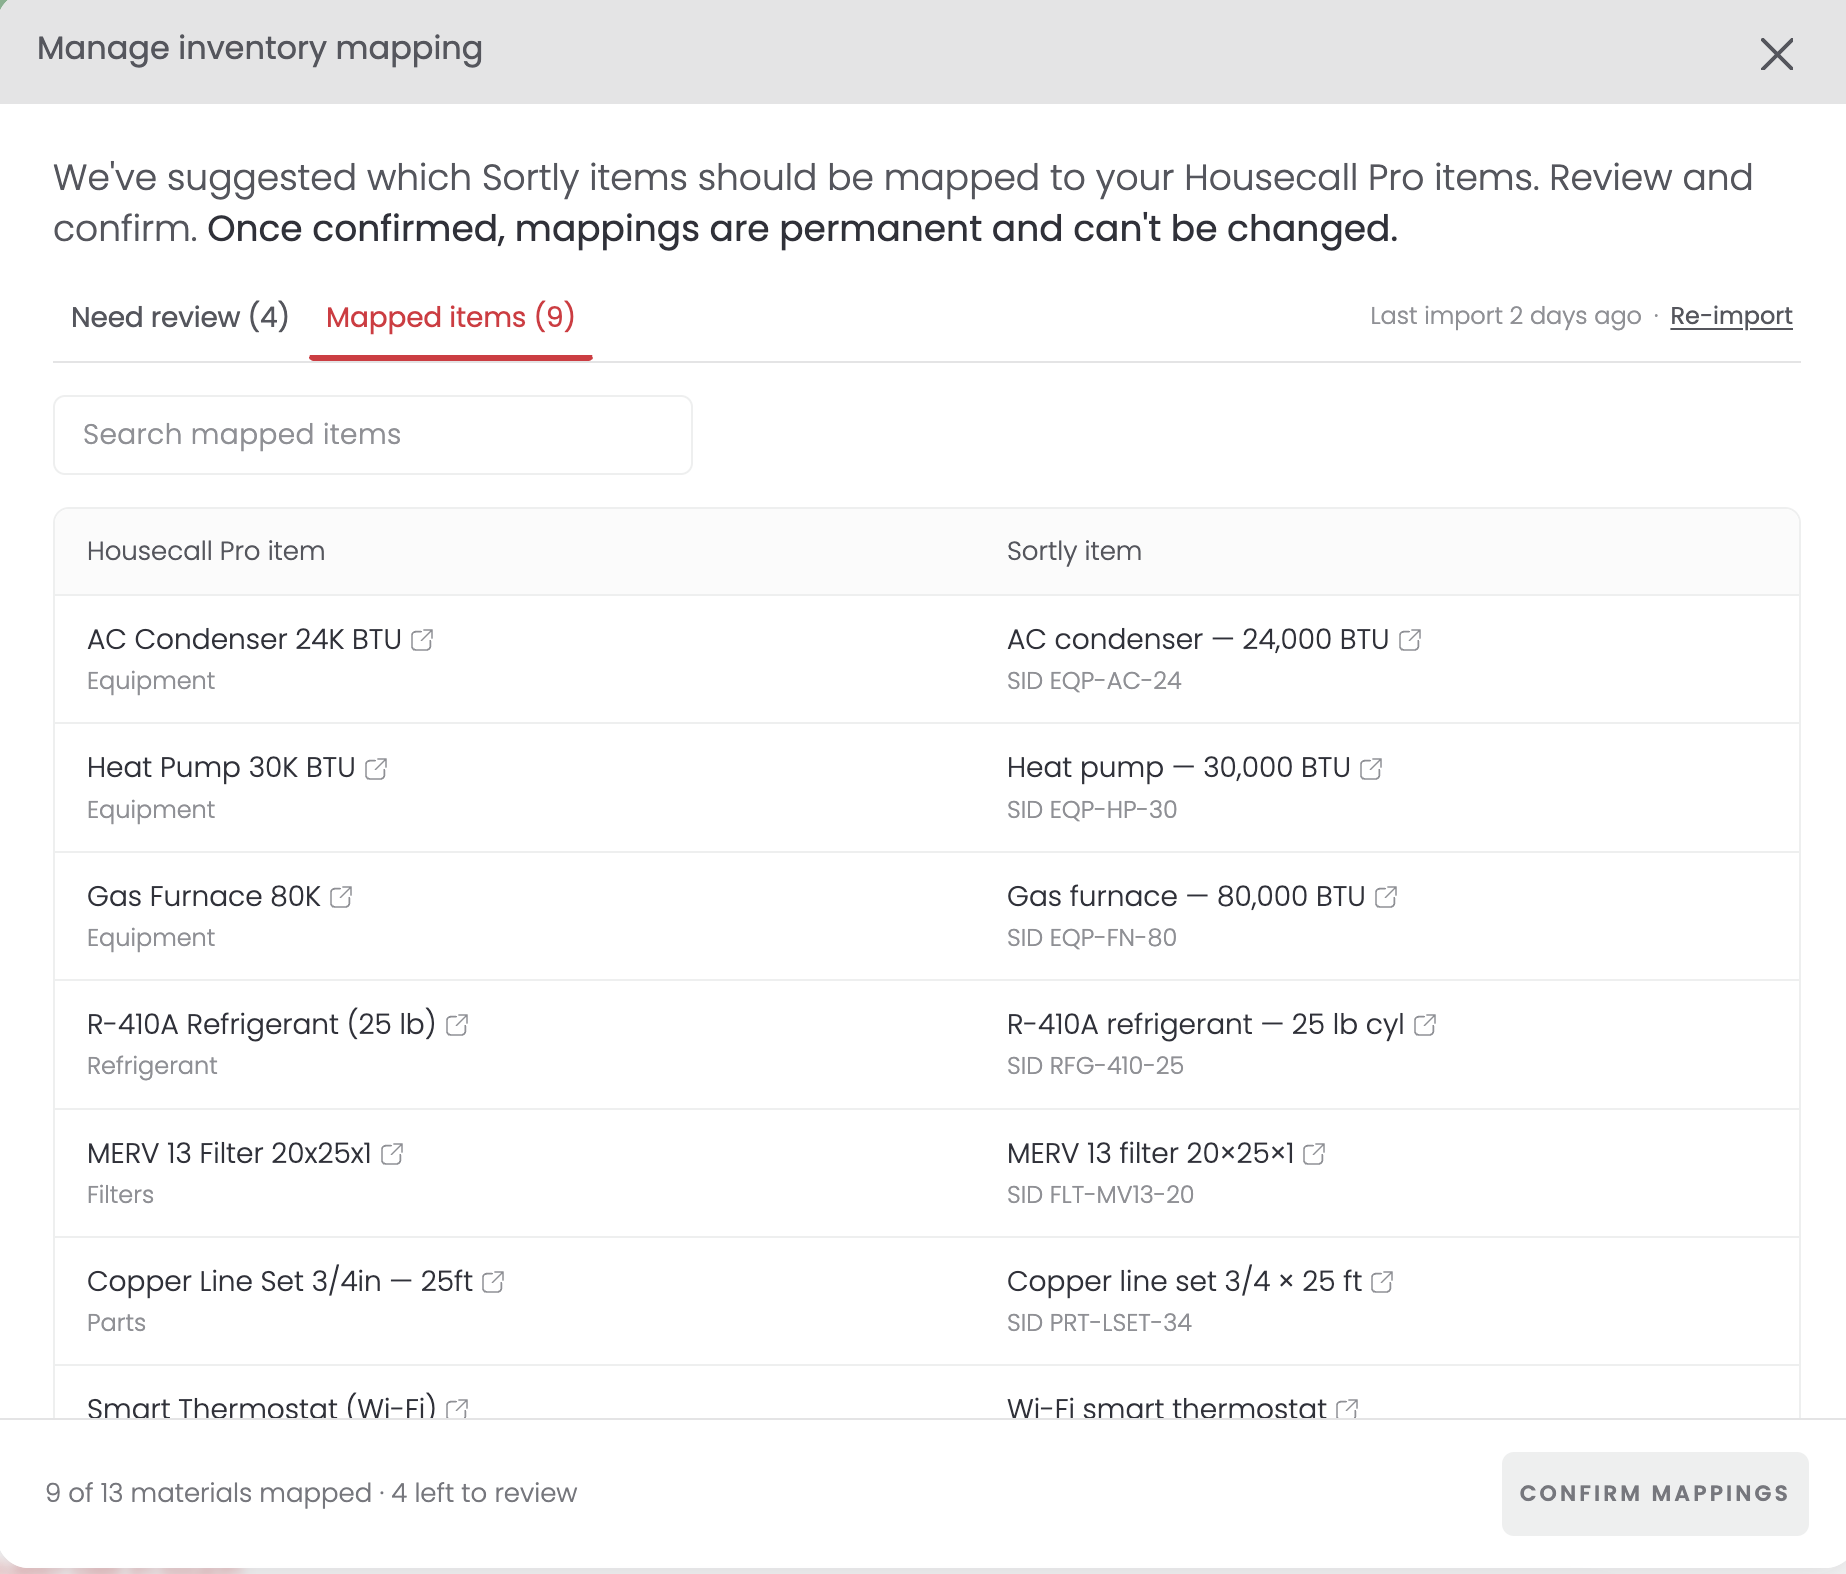Click the Re-import link
This screenshot has width=1846, height=1574.
tap(1731, 316)
